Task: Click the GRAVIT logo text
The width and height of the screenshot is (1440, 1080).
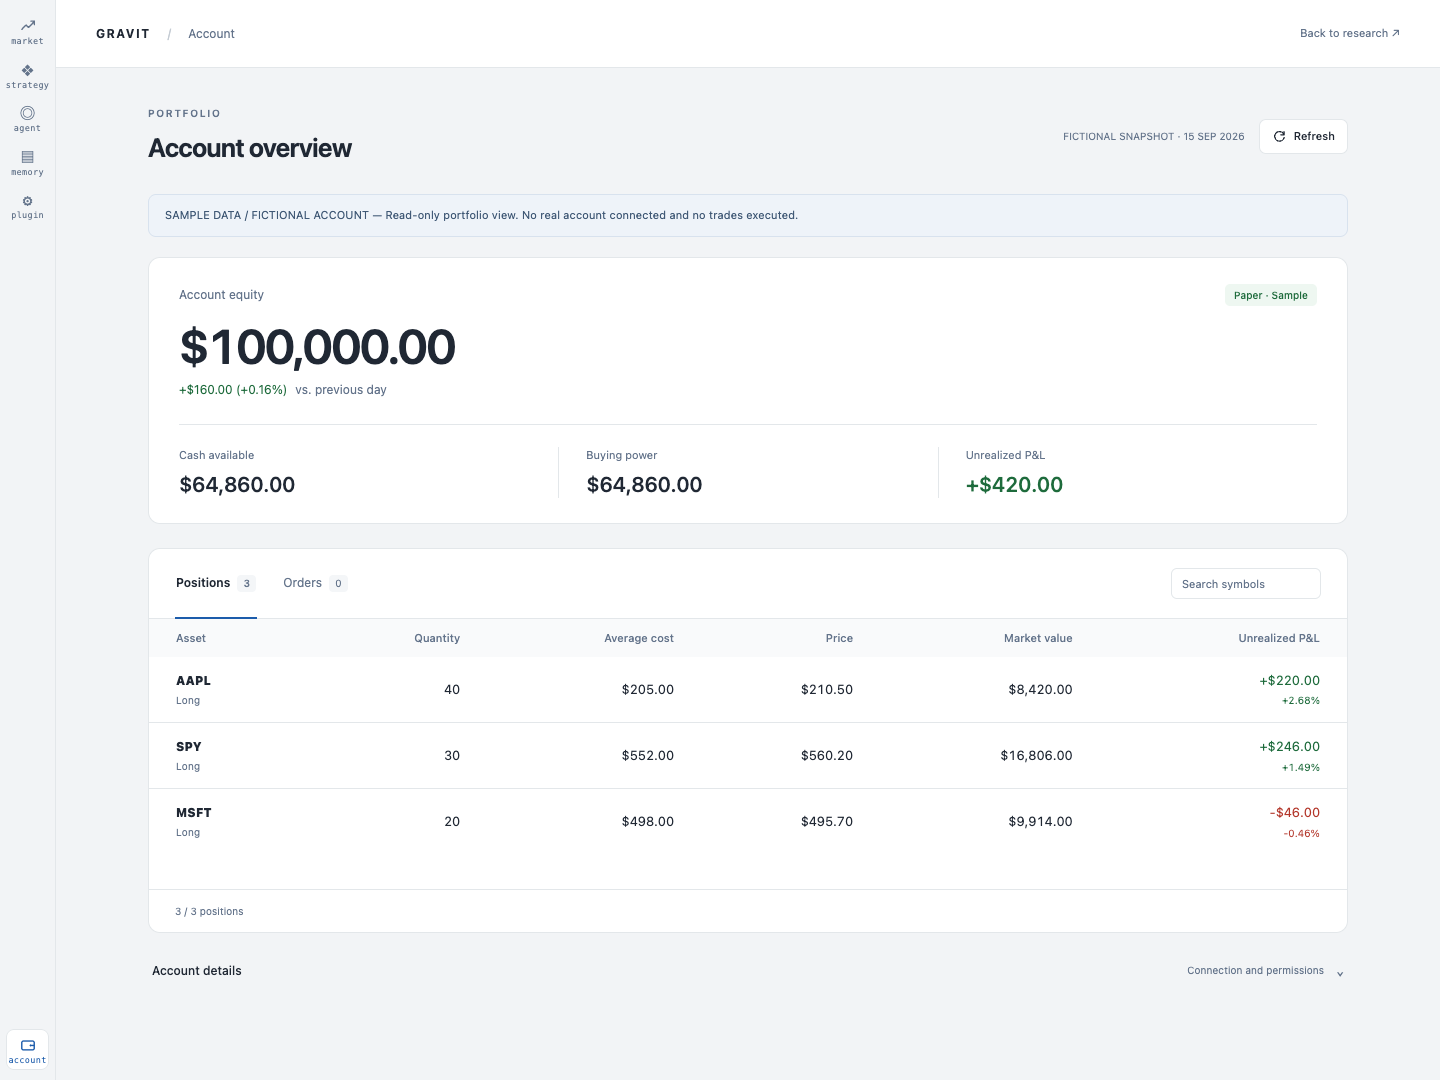Action: (x=123, y=34)
